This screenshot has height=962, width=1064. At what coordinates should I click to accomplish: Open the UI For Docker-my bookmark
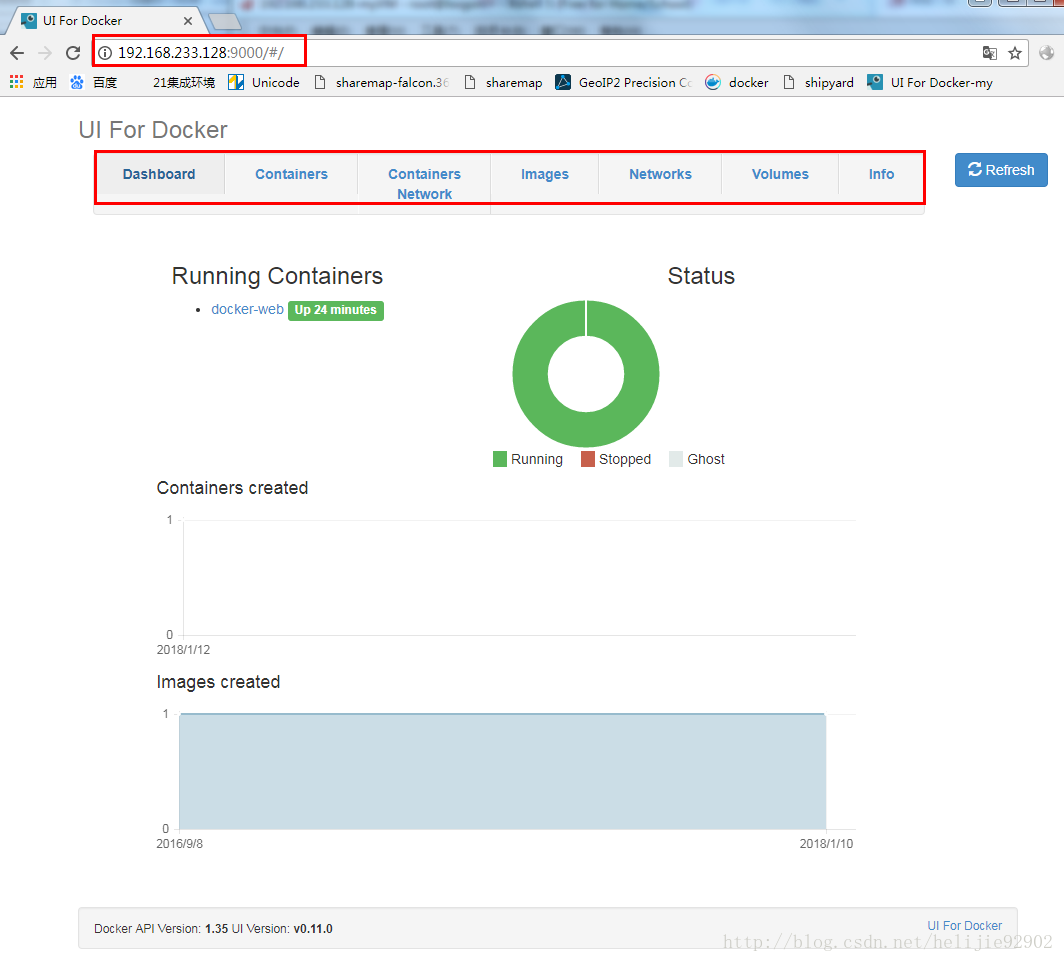tap(930, 83)
